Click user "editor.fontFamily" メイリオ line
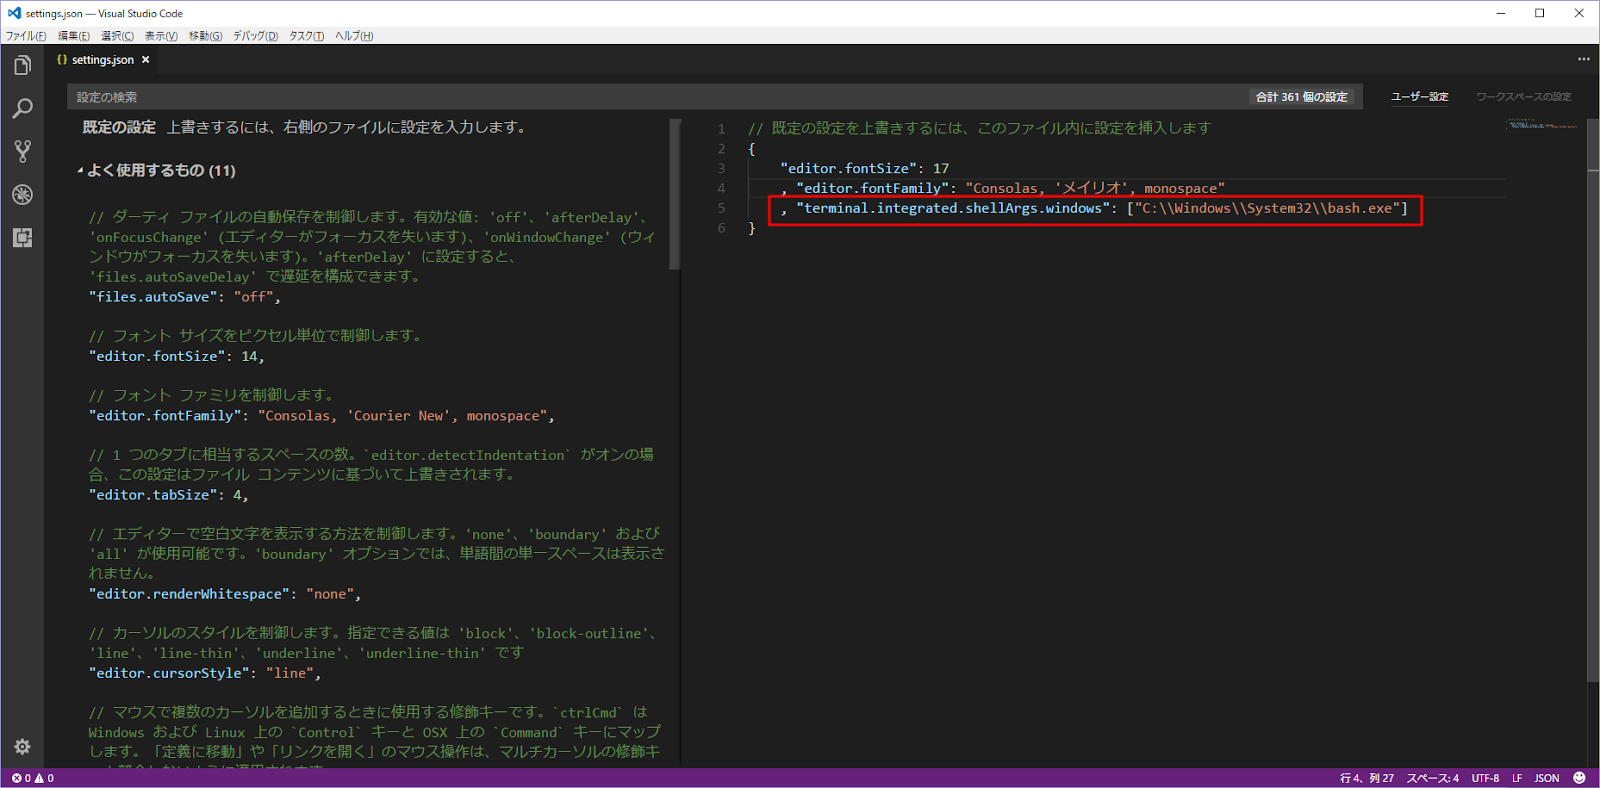This screenshot has width=1600, height=788. (1003, 188)
